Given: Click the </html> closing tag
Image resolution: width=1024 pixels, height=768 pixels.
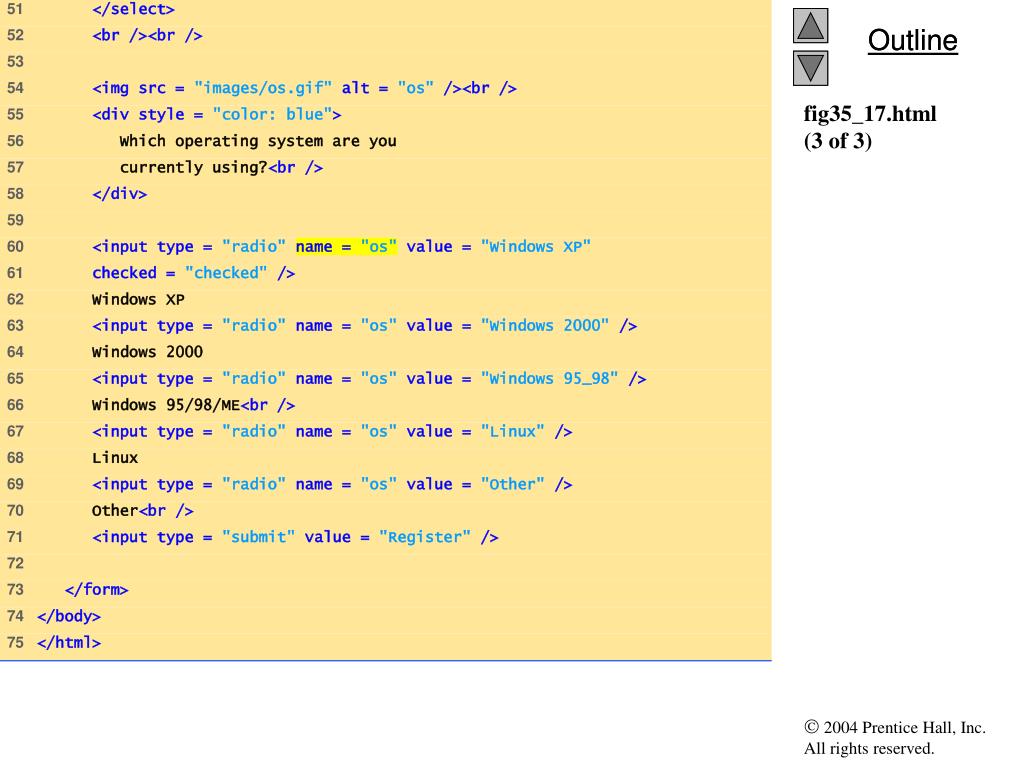Looking at the screenshot, I should point(69,643).
